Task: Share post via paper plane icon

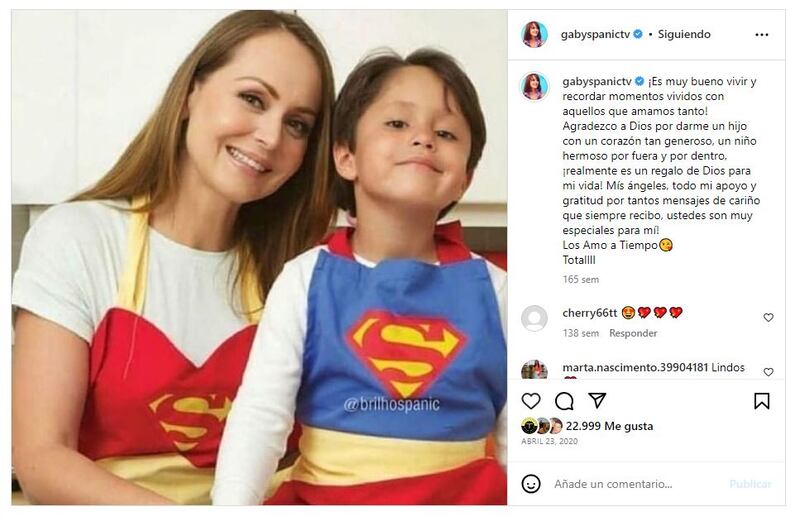Action: pyautogui.click(x=597, y=401)
